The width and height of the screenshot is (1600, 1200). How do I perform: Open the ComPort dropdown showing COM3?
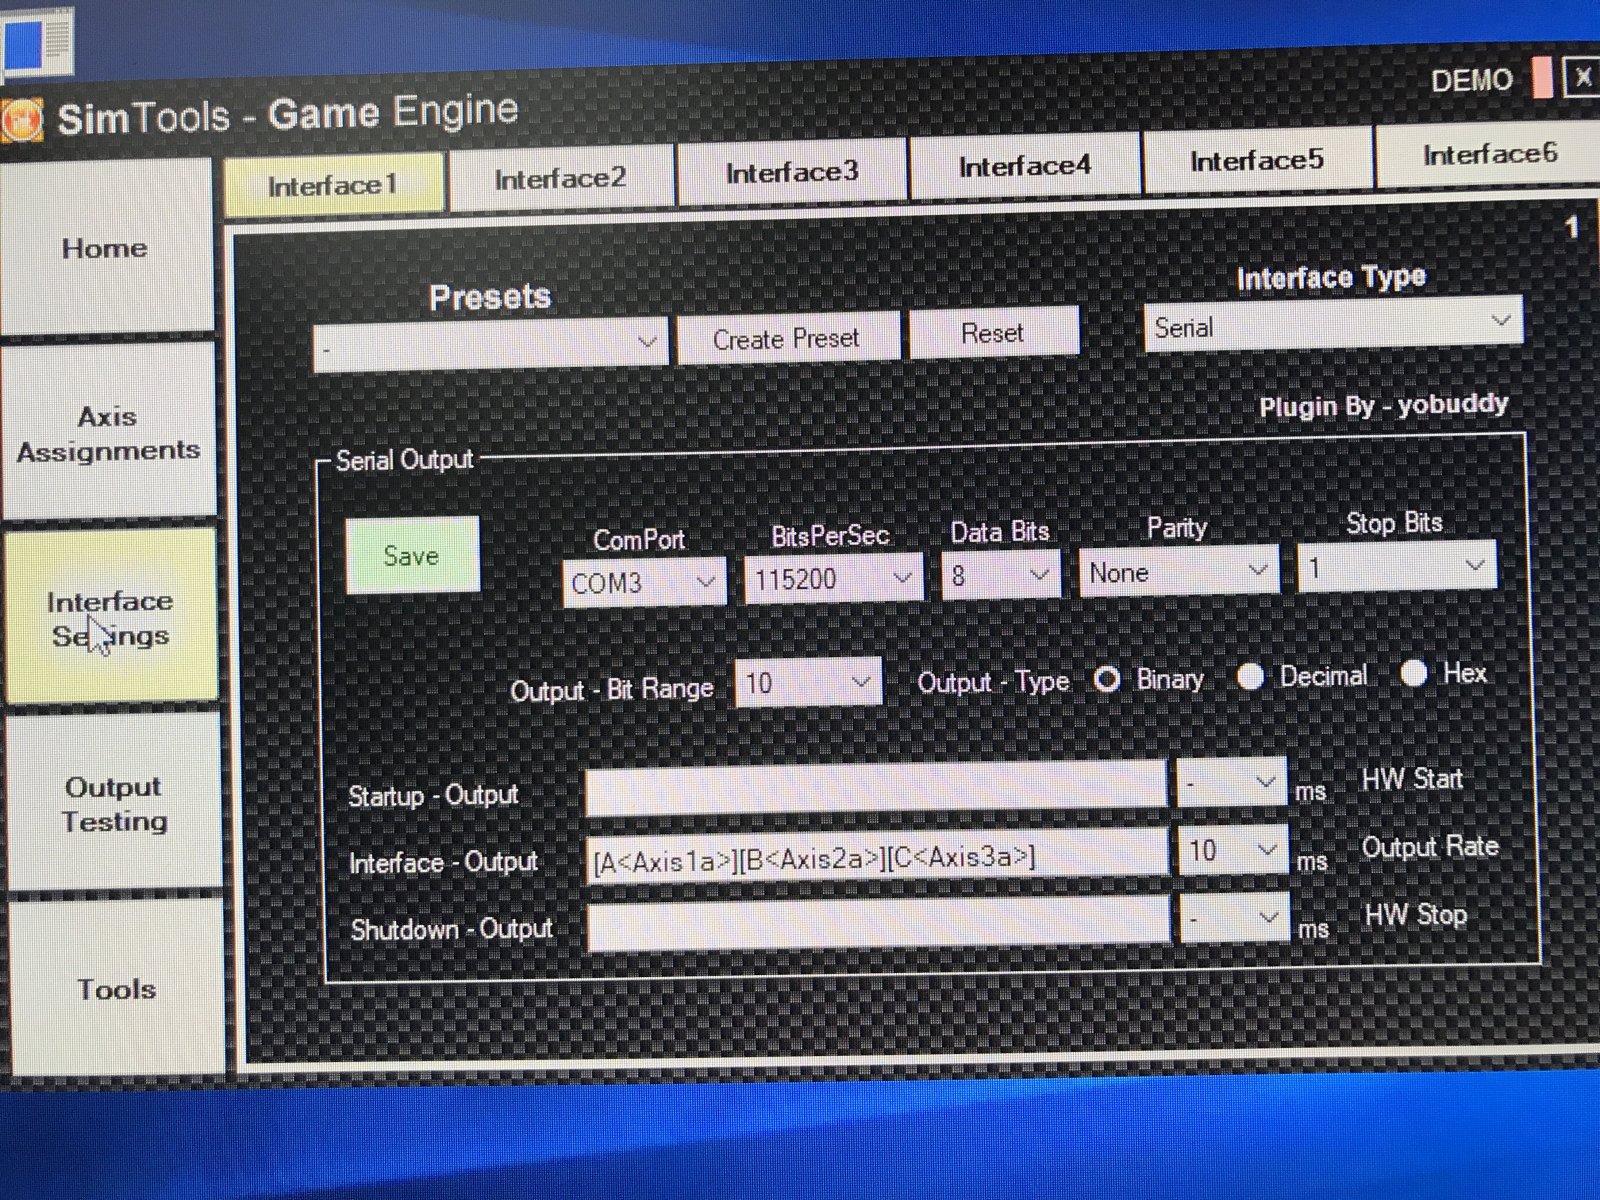pyautogui.click(x=644, y=582)
